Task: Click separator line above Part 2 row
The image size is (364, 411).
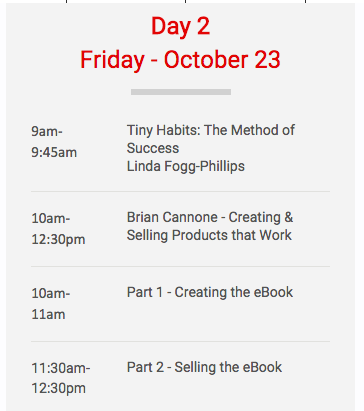Action: point(180,341)
